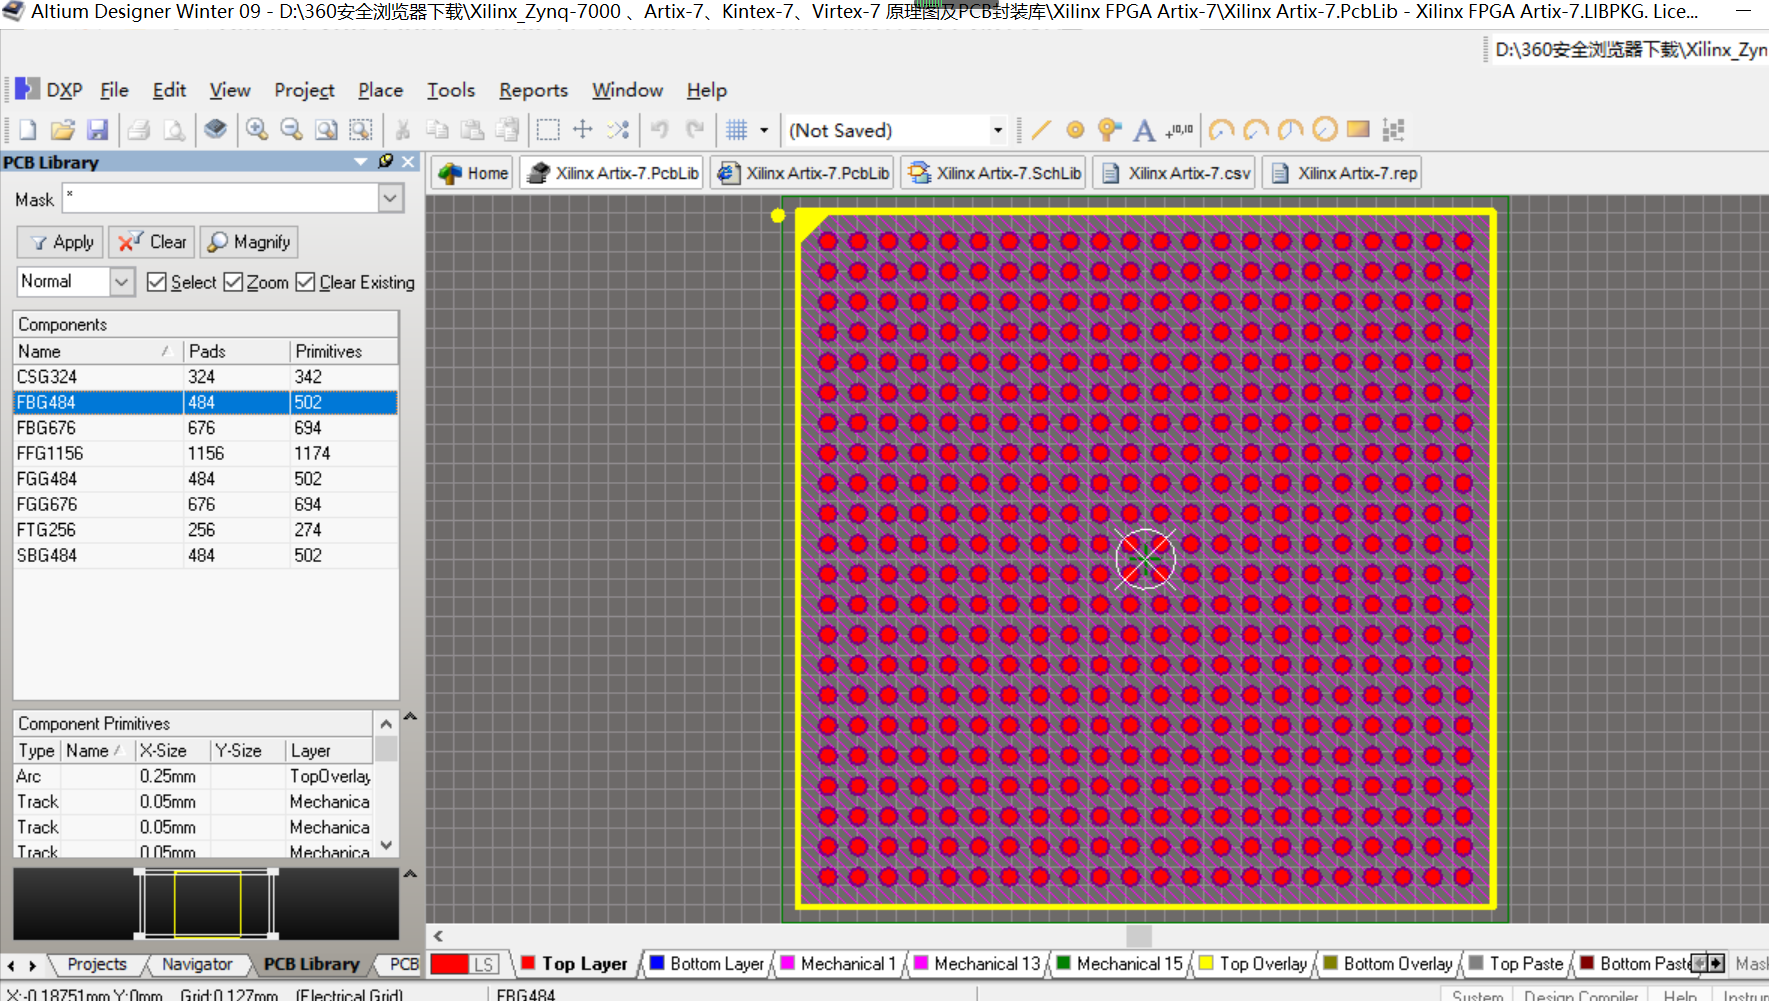This screenshot has height=1001, width=1769.
Task: Open PCB Library panel options arrow
Action: pos(361,161)
